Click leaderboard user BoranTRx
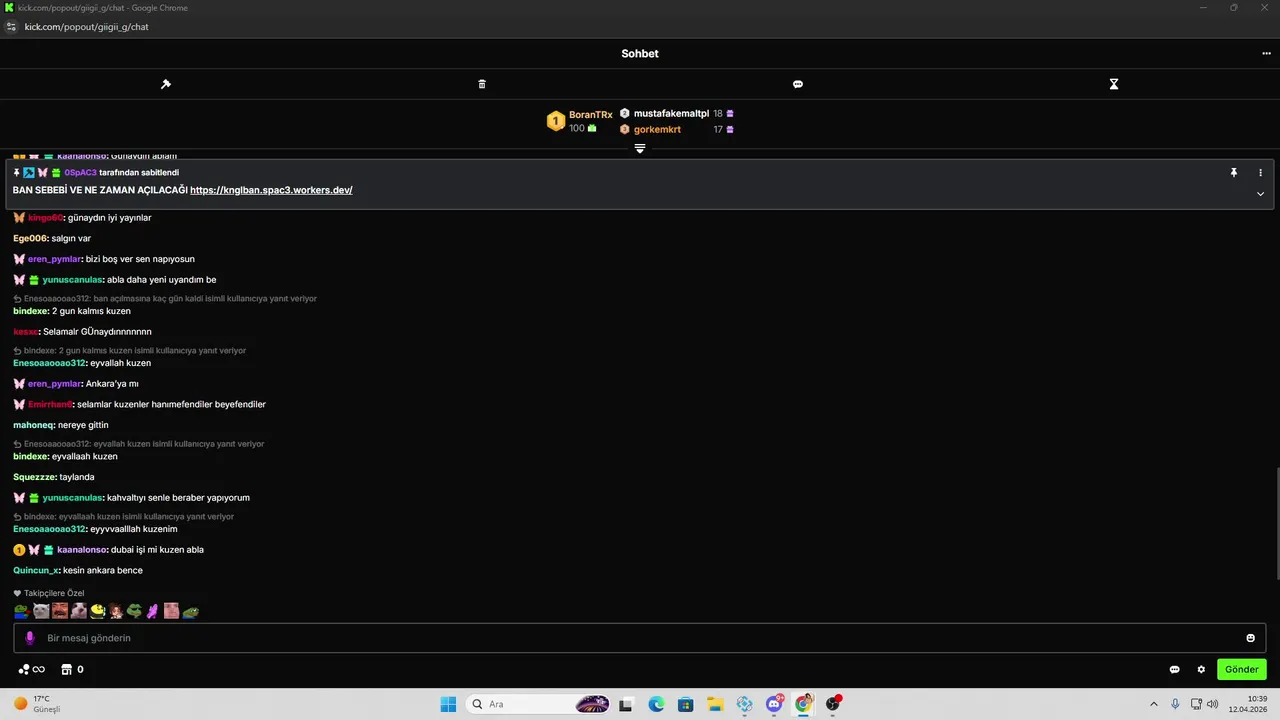The width and height of the screenshot is (1280, 720). (590, 115)
